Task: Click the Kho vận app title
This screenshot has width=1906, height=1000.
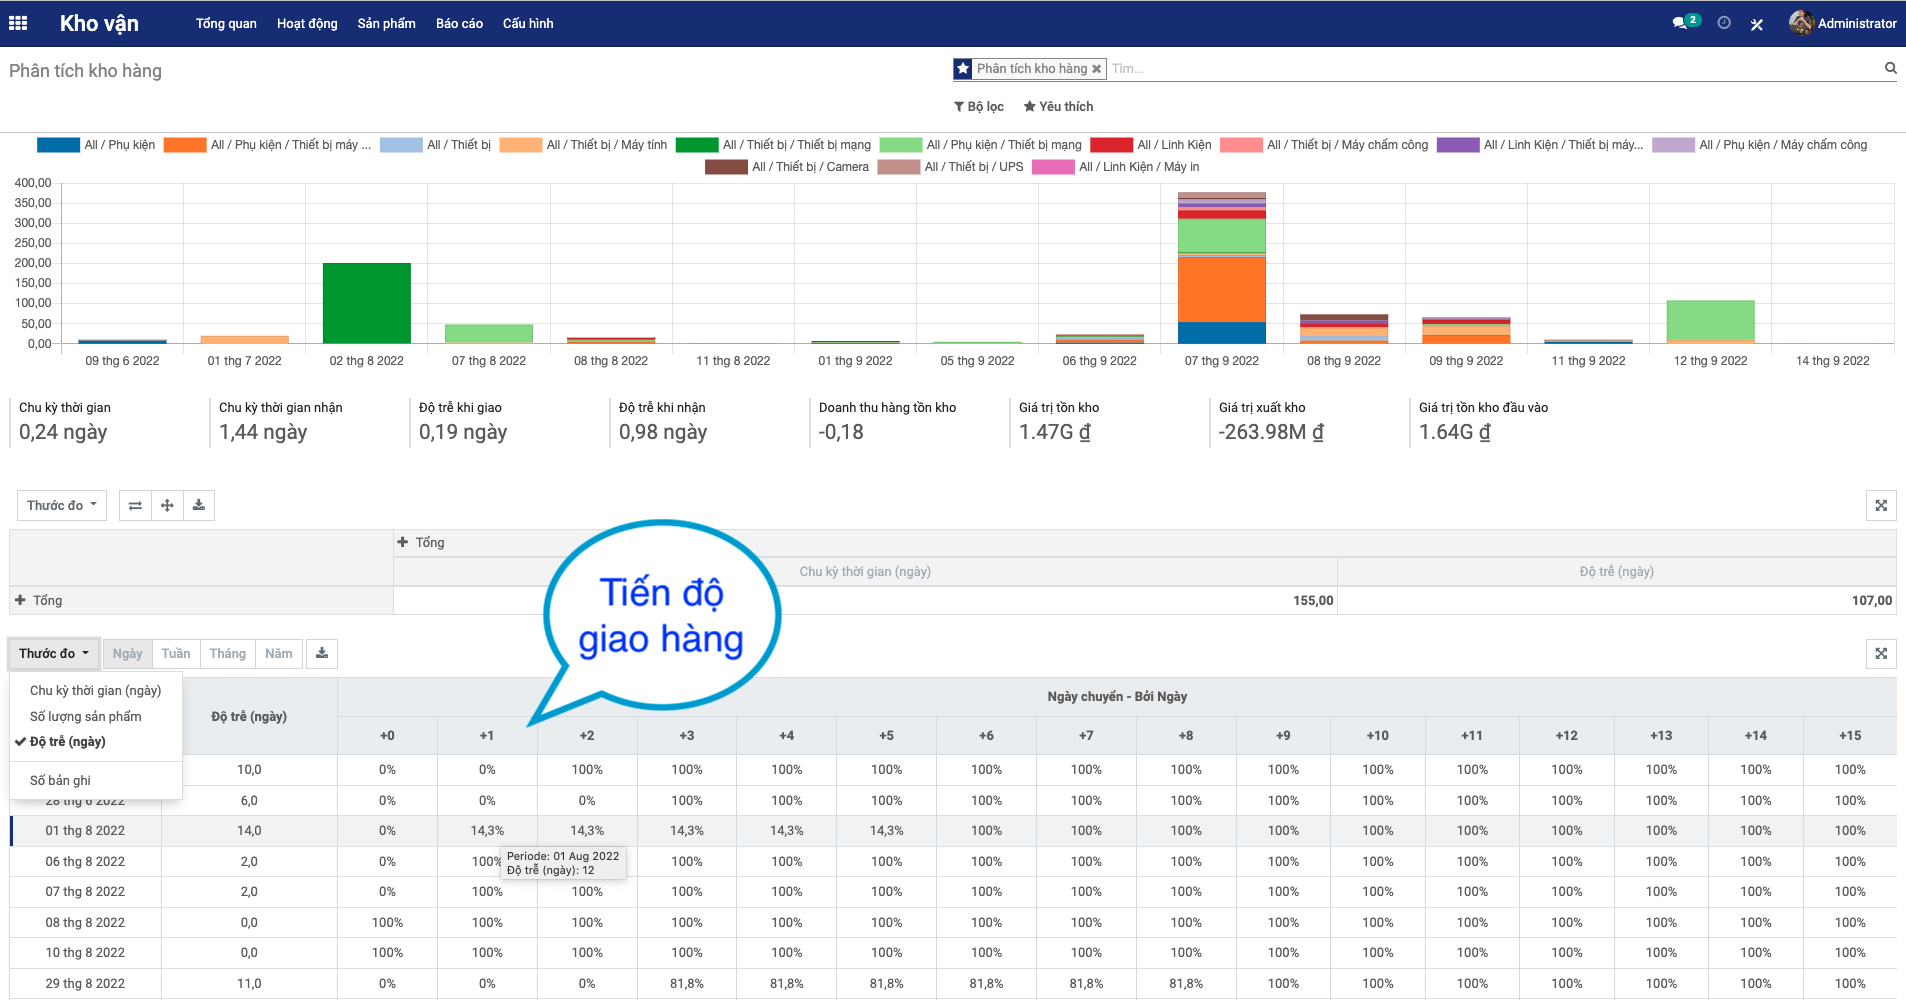Action: (x=99, y=23)
